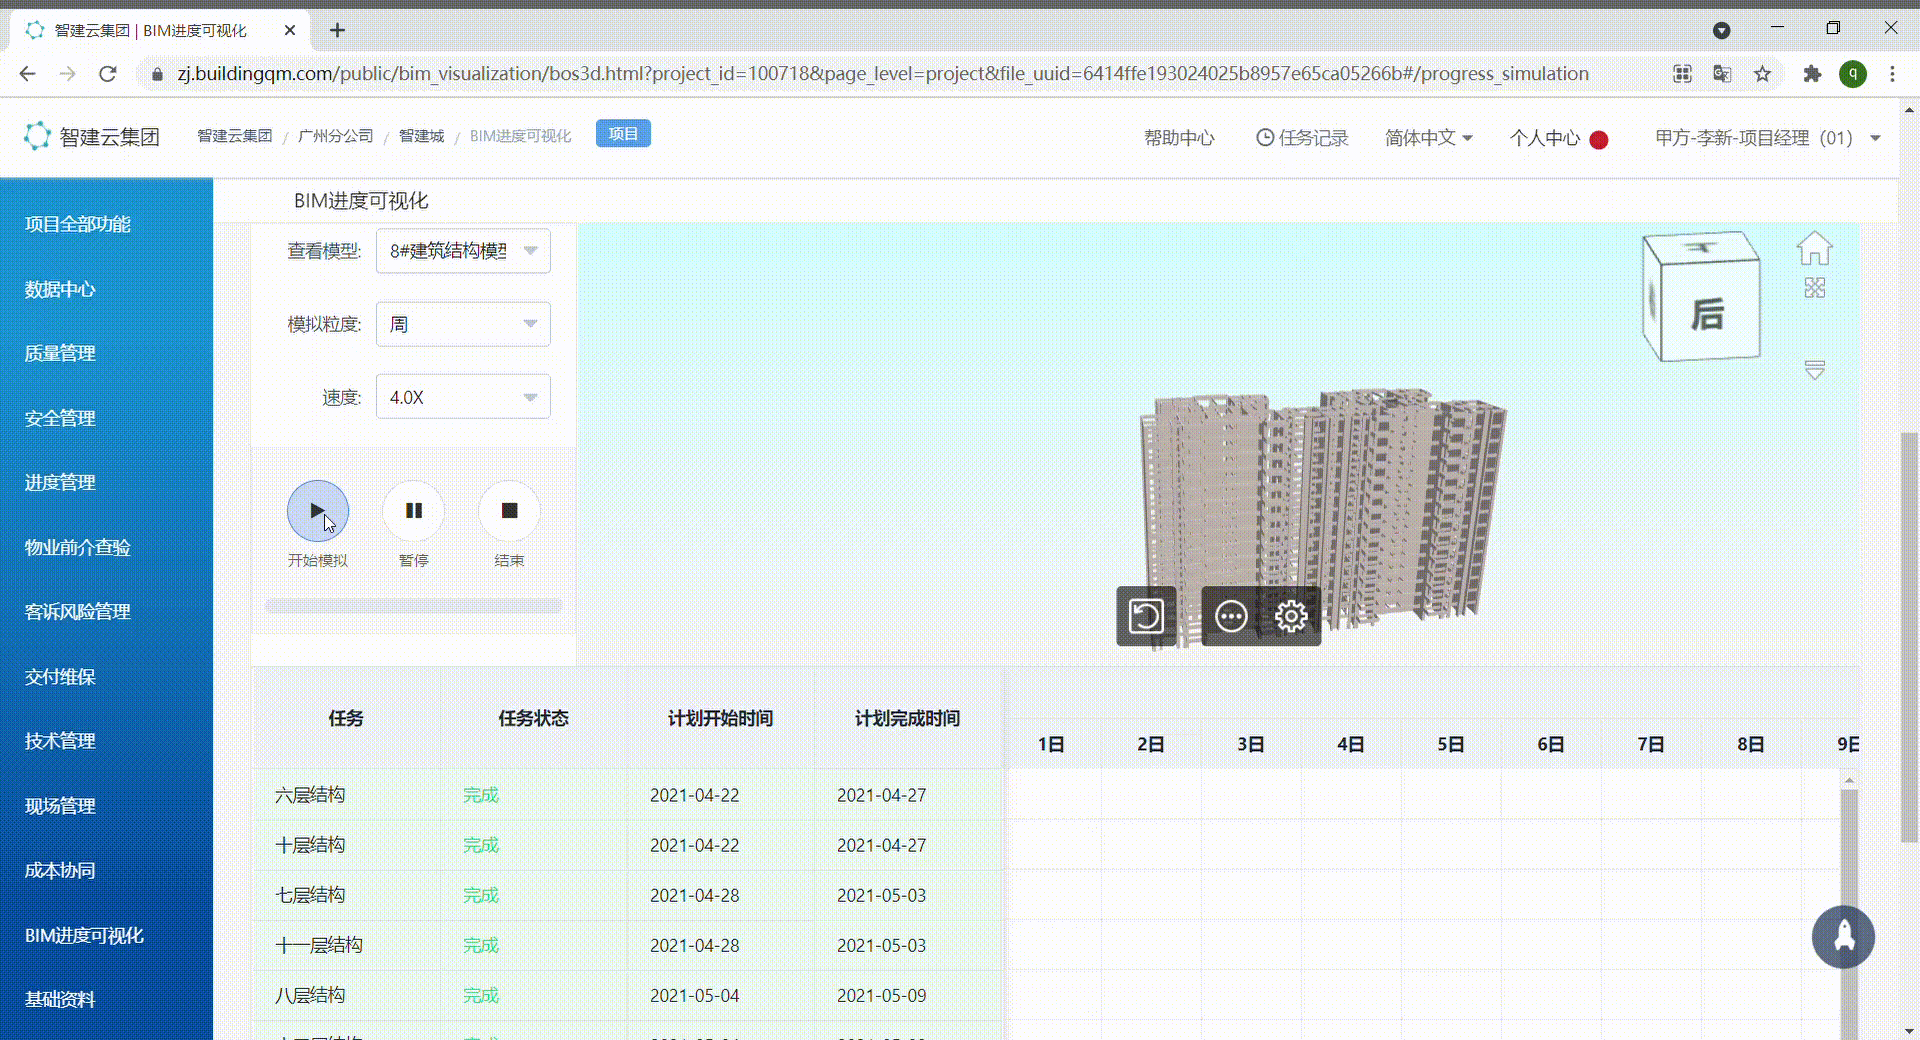Click the grid icon below the home icon

click(x=1816, y=288)
